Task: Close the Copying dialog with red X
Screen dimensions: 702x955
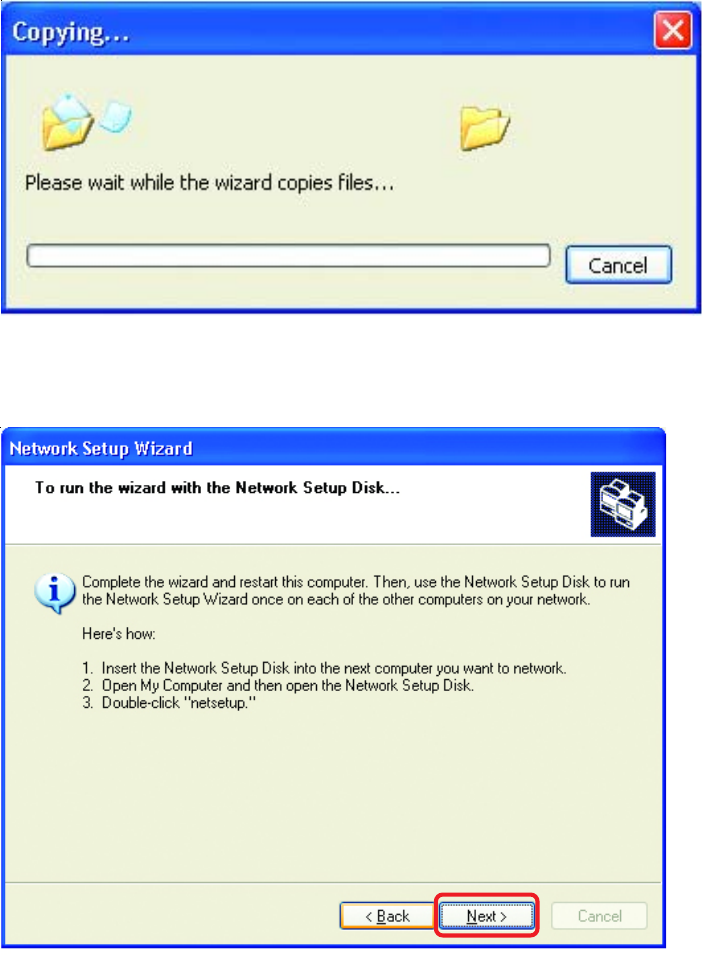Action: click(x=673, y=30)
